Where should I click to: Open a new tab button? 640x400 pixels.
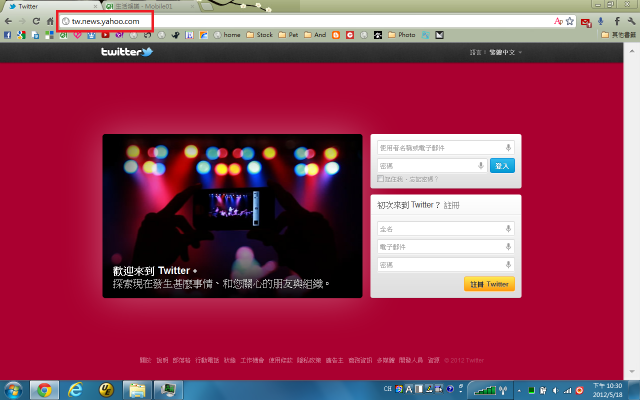point(207,6)
